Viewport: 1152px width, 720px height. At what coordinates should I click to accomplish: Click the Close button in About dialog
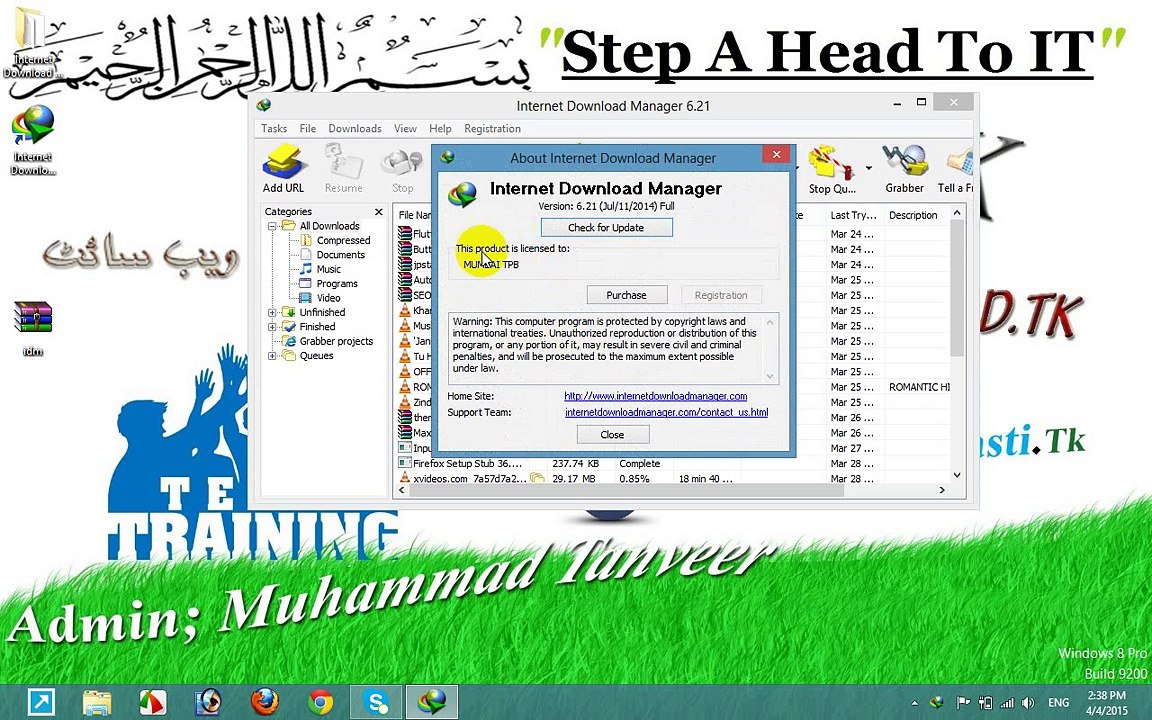coord(613,434)
